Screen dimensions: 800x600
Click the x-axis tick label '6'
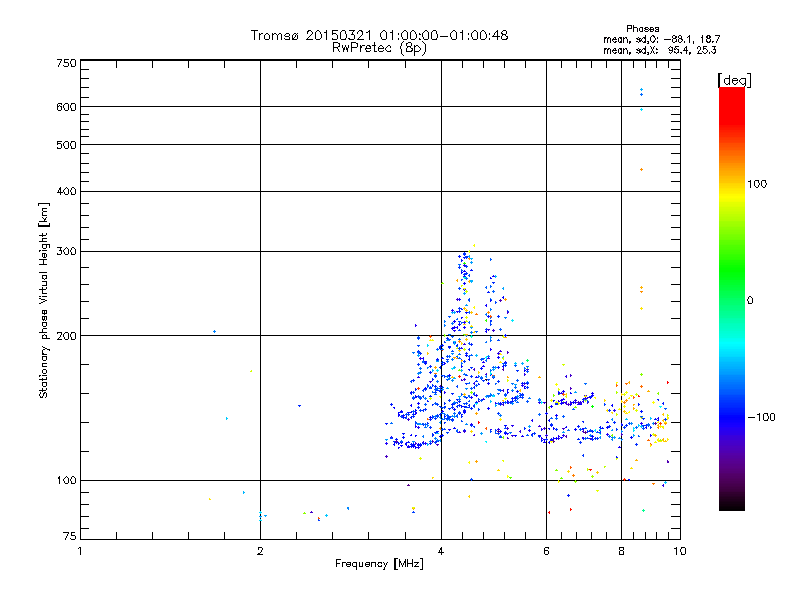[546, 551]
